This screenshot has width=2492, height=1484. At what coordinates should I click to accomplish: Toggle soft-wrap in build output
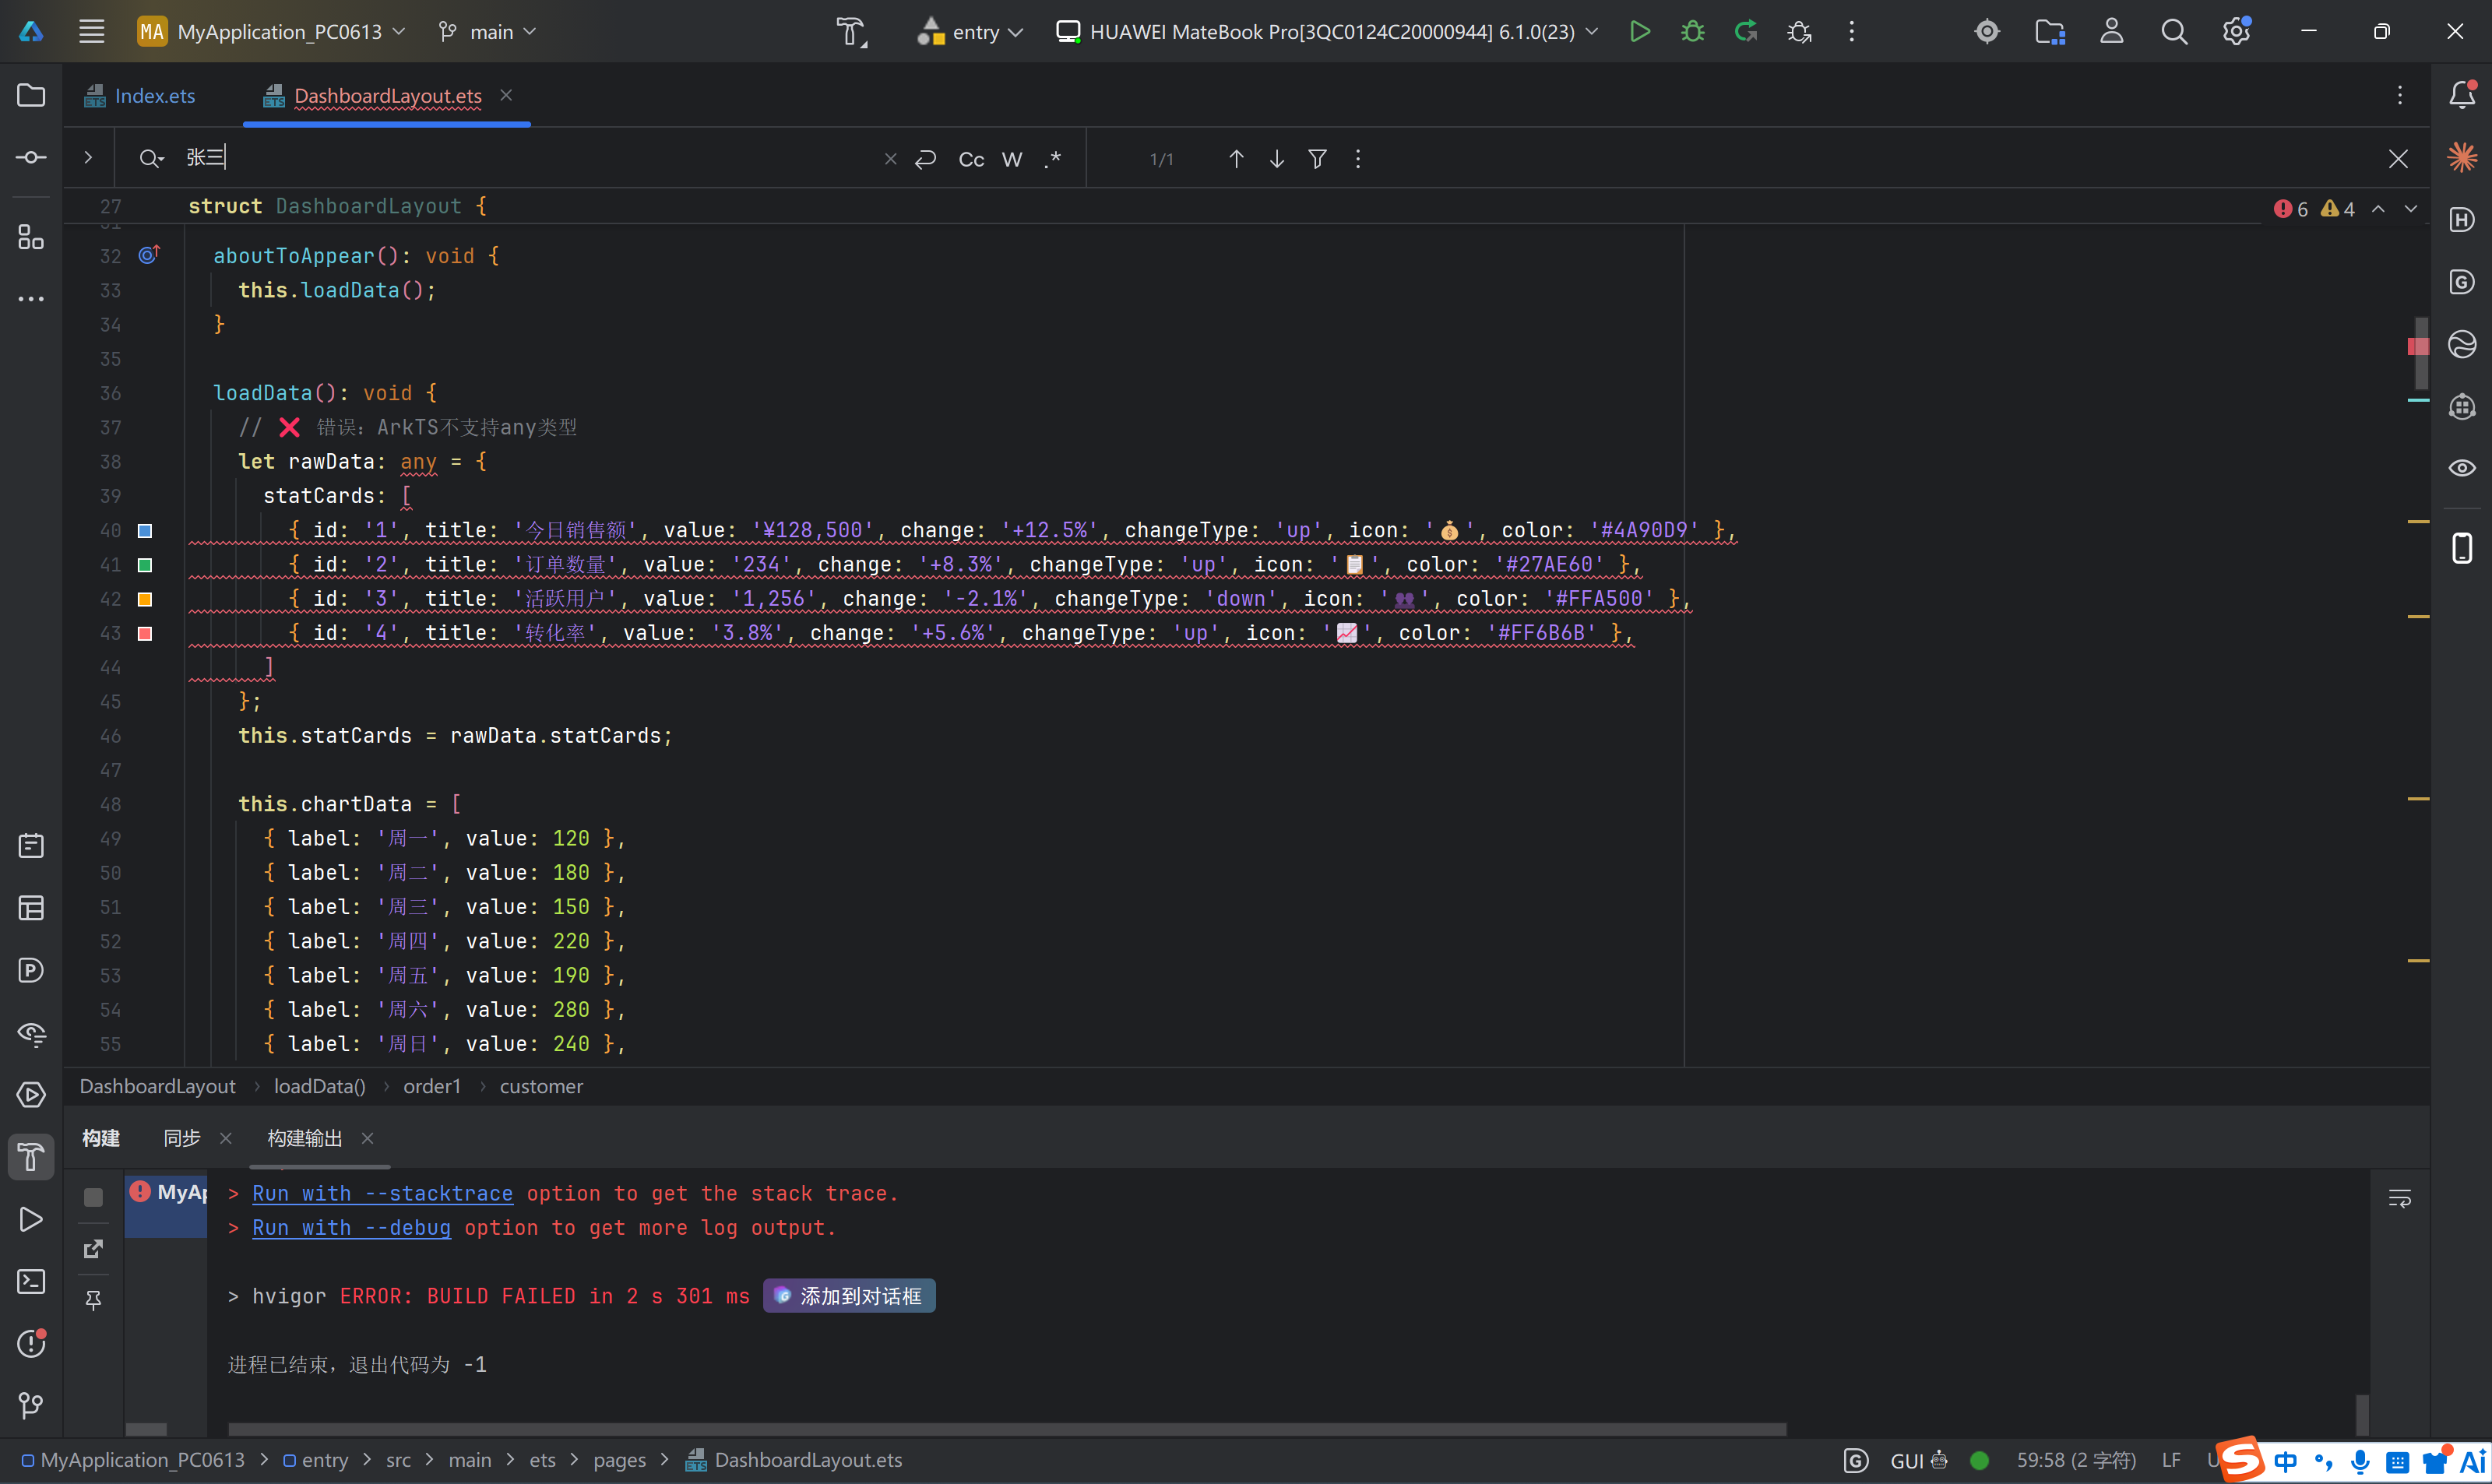(x=2399, y=1198)
